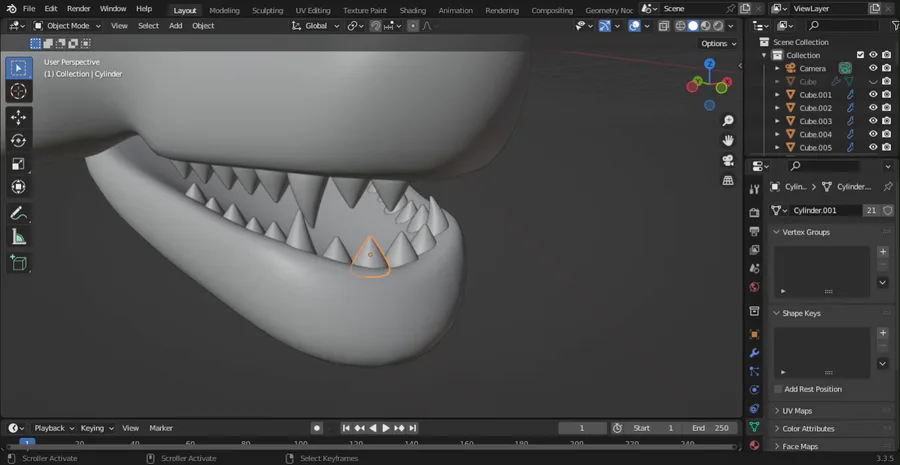Open Global transform orientation dropdown

pos(316,26)
